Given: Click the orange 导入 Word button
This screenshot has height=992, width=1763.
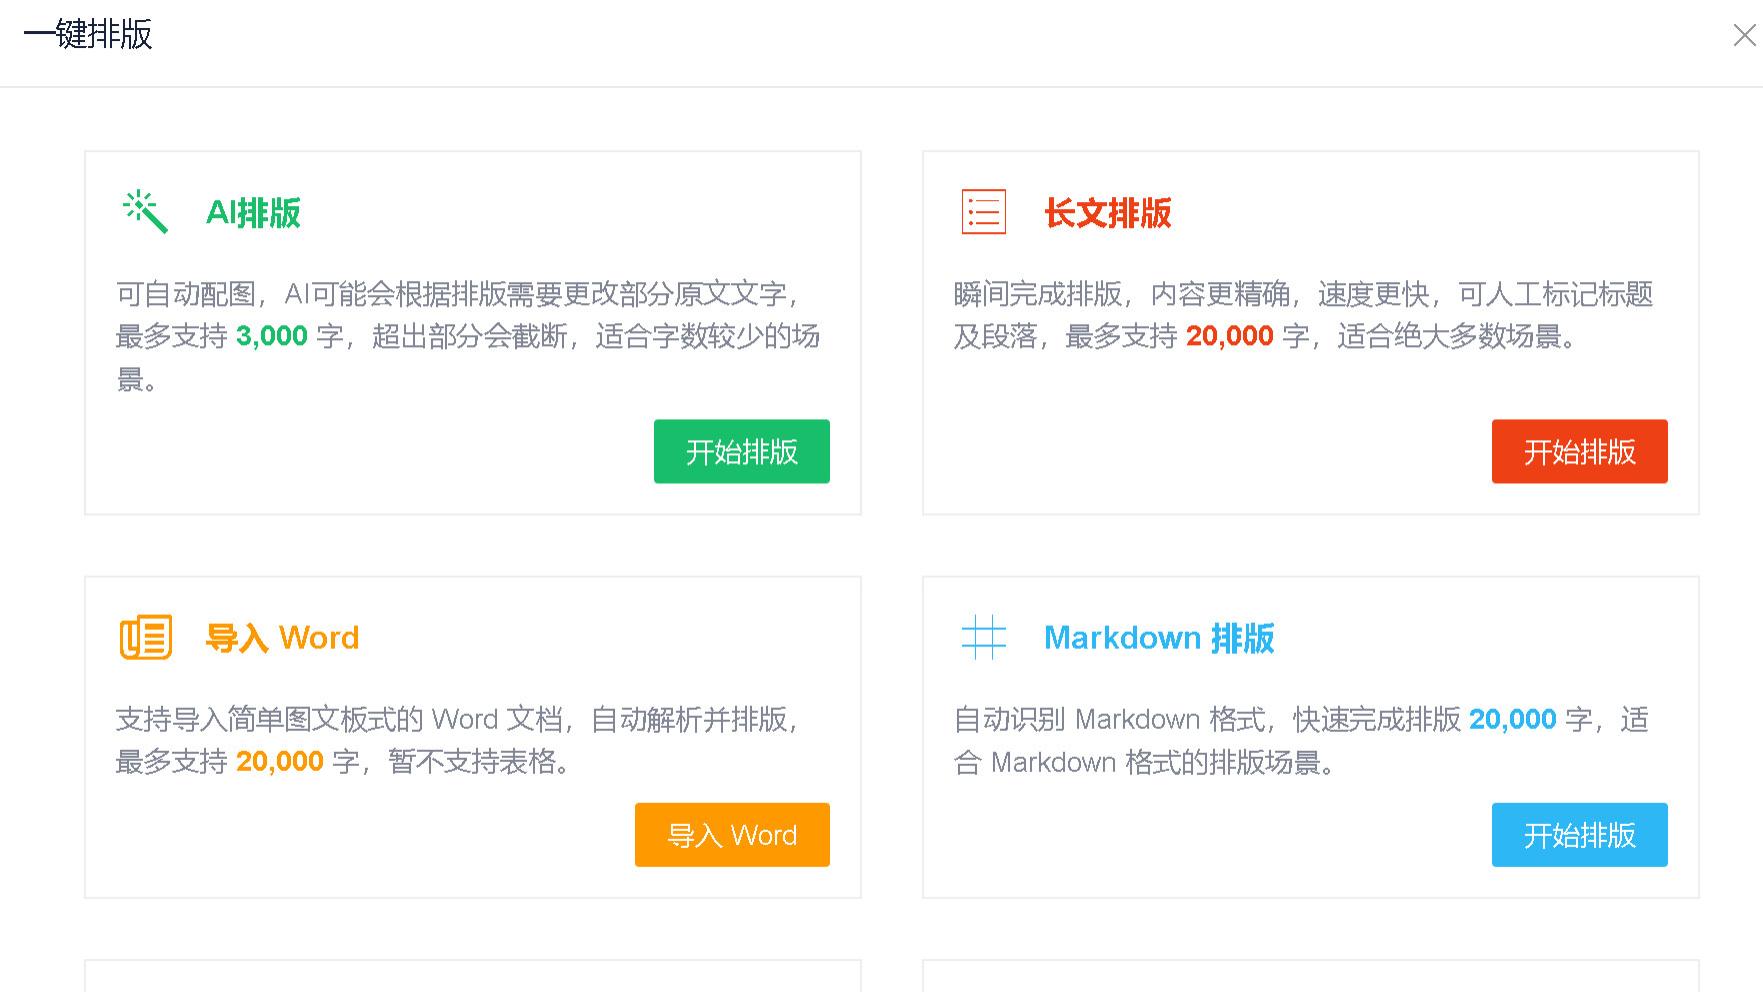Looking at the screenshot, I should point(731,834).
